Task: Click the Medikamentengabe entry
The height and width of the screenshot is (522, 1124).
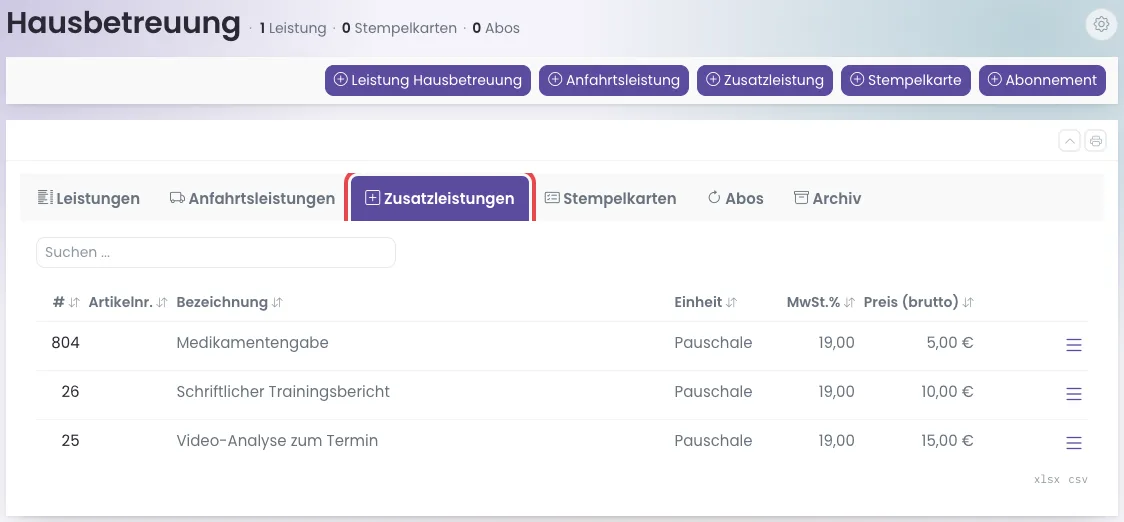Action: (252, 343)
